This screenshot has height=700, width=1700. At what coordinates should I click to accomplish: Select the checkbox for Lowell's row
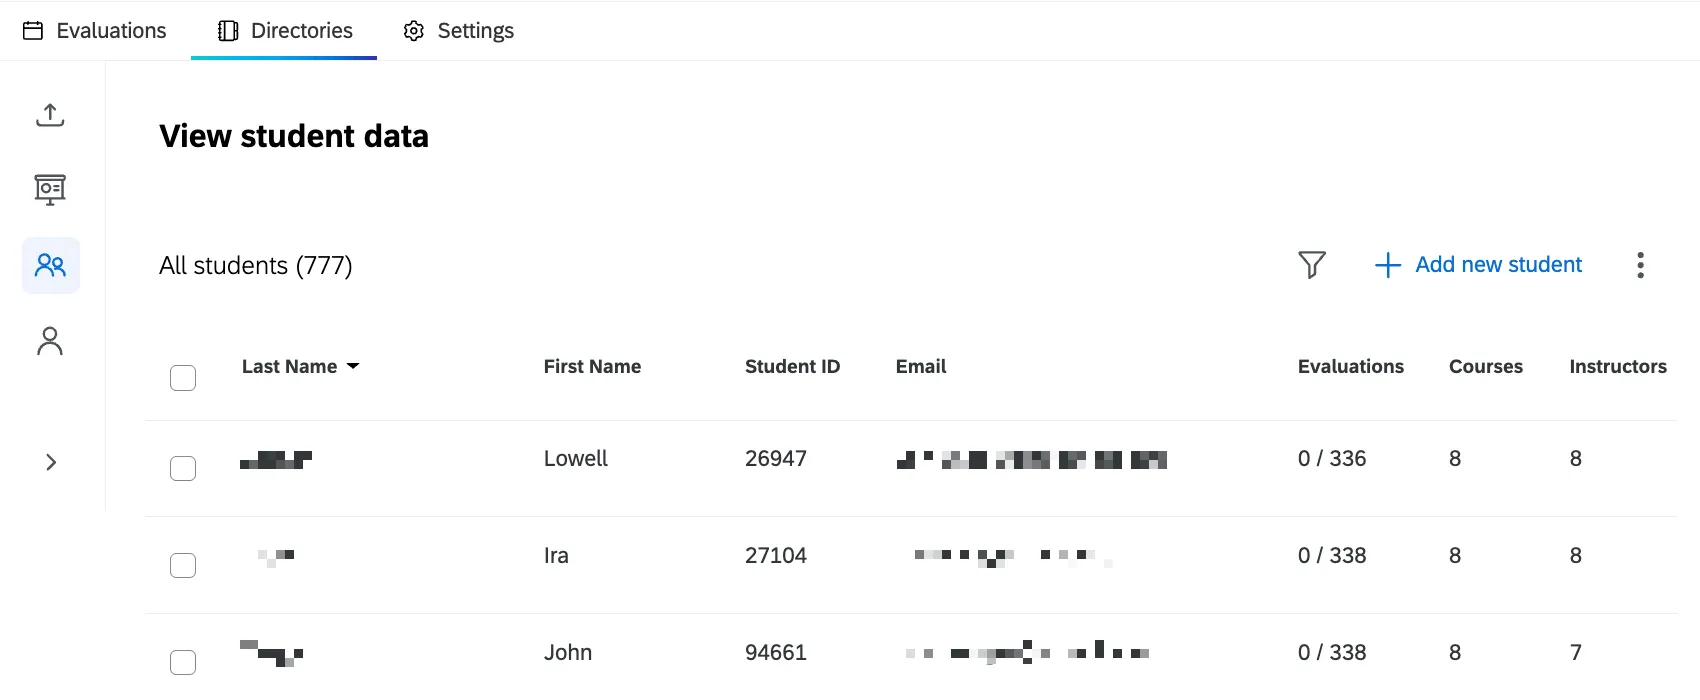183,467
